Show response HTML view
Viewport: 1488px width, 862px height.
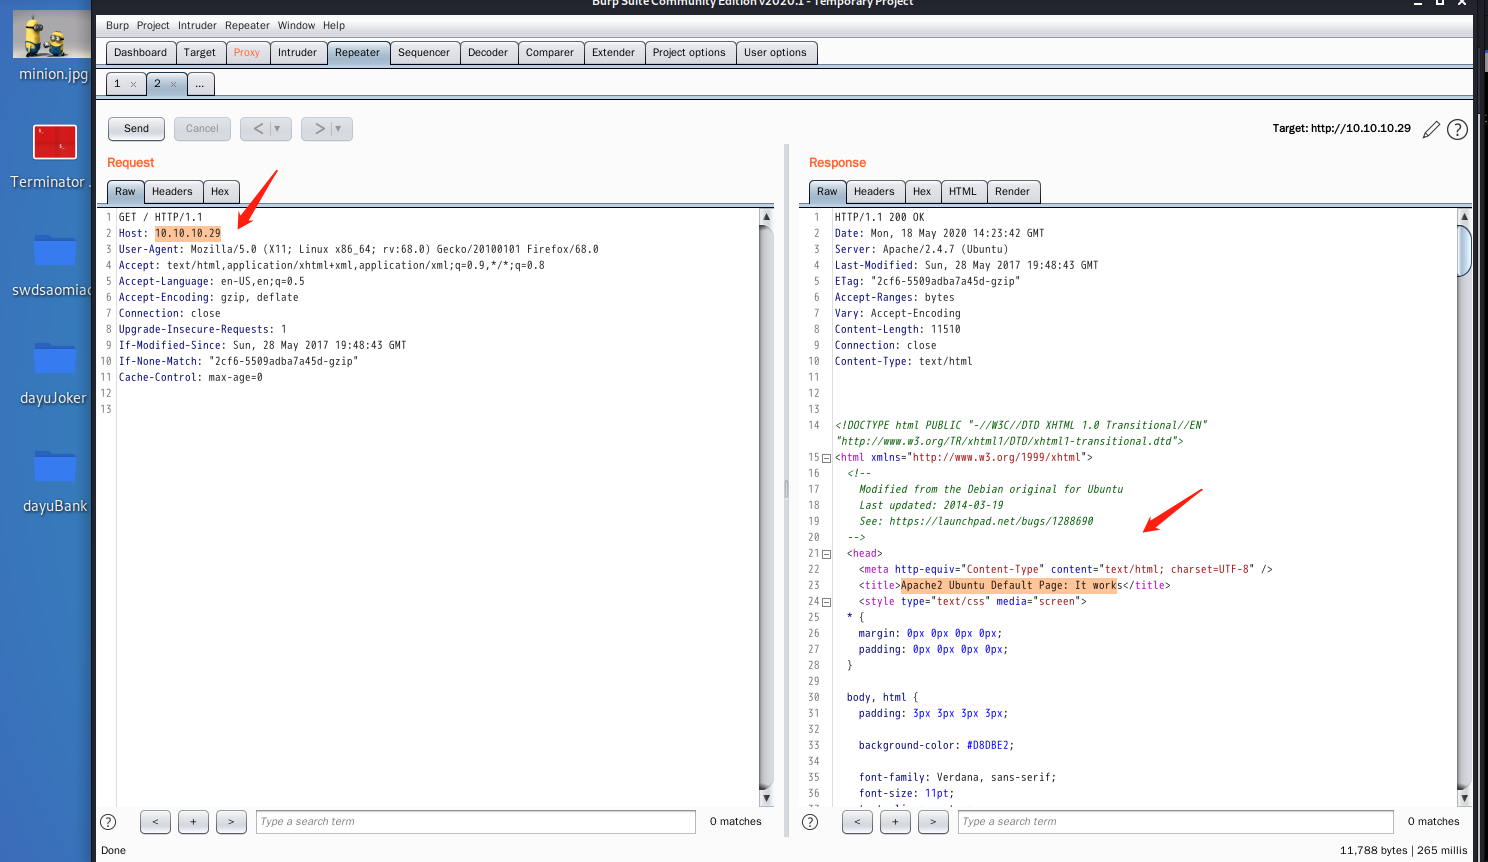963,192
